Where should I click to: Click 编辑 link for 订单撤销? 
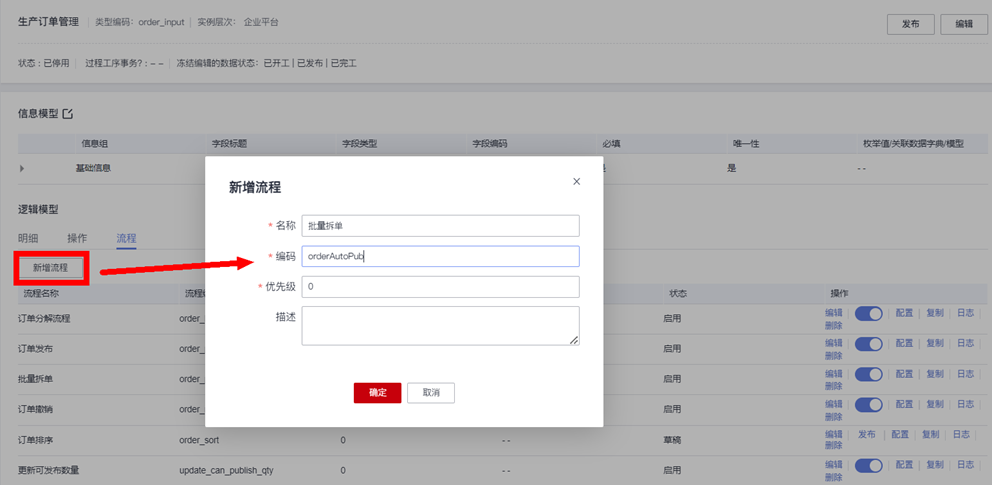tap(834, 403)
